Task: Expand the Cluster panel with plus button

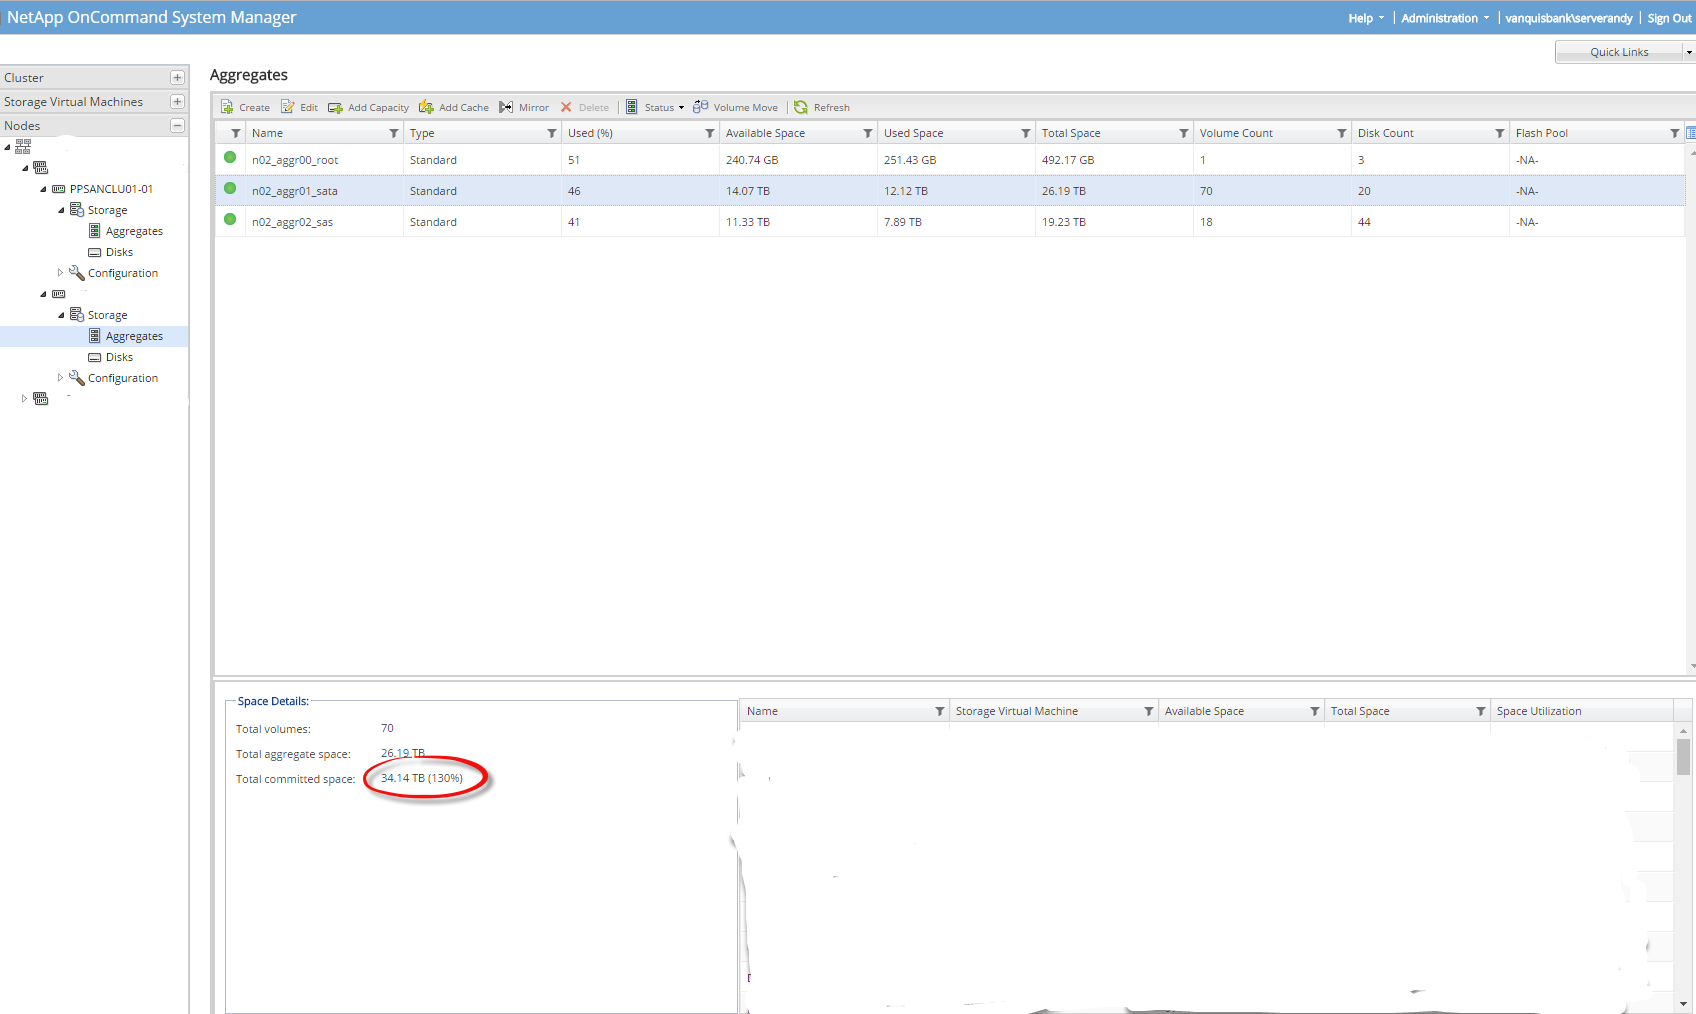Action: pos(177,78)
